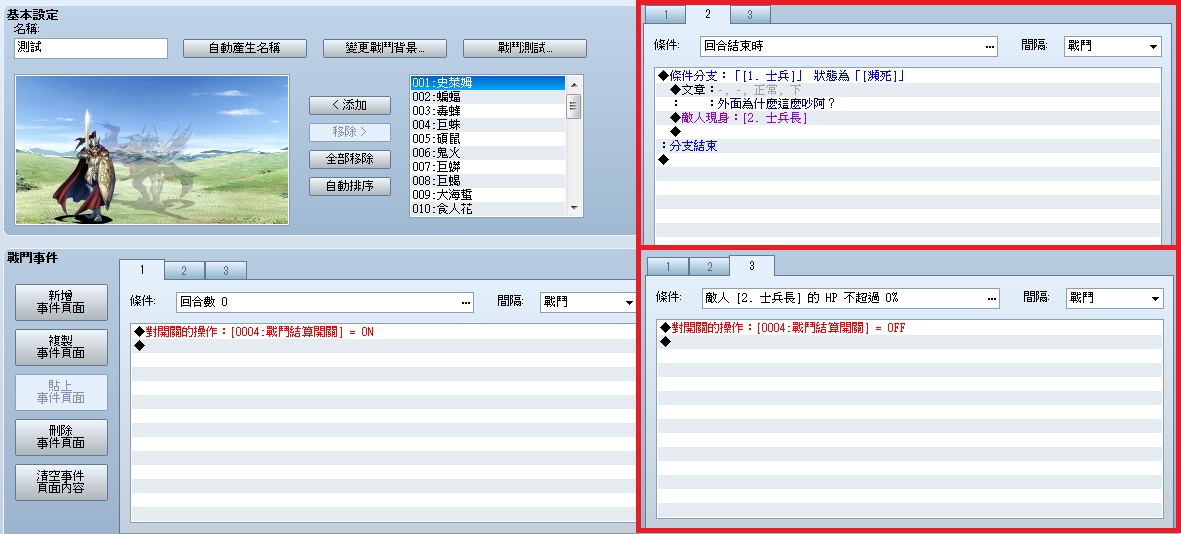Switch to tab 1 above the 士兵長 HP condition

coord(667,267)
